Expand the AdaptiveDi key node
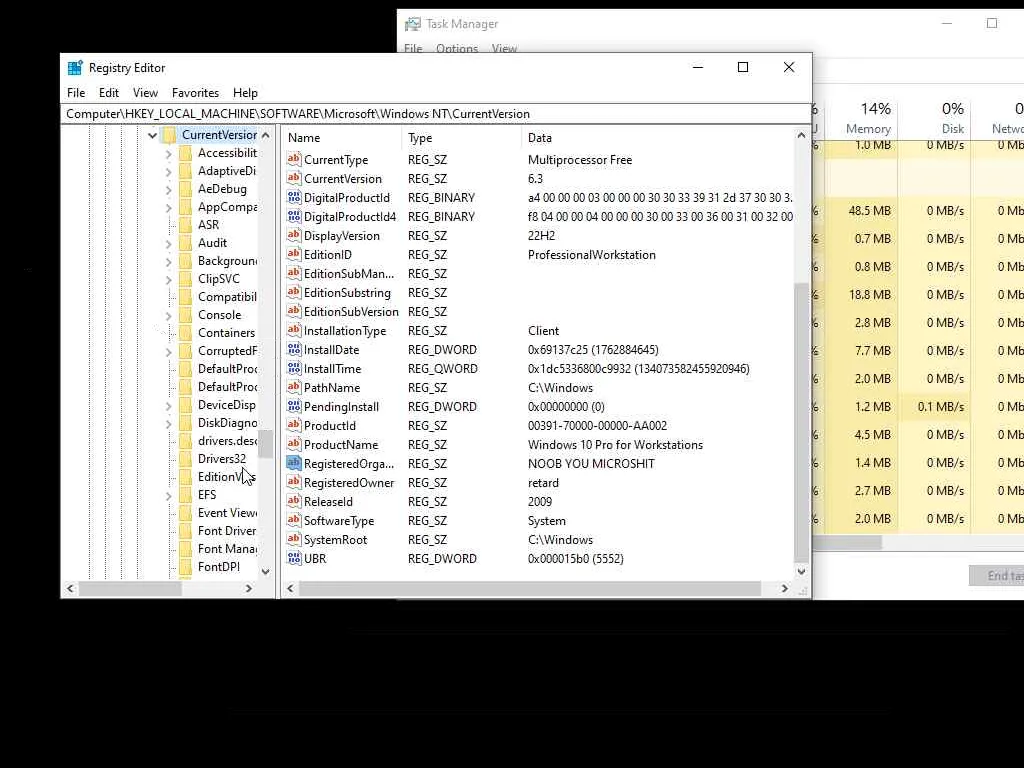 [x=168, y=172]
